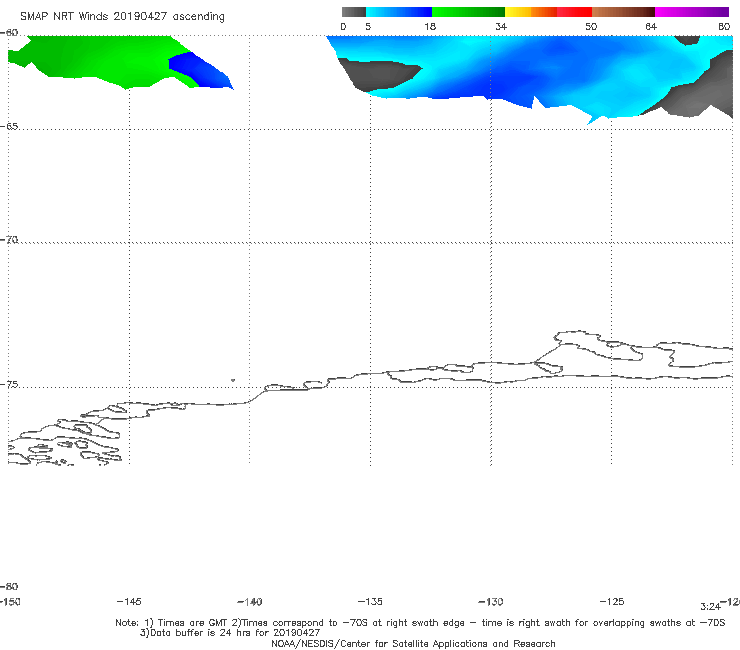Click the color bar label '18'
Screen dimensions: 740x650
[x=430, y=27]
